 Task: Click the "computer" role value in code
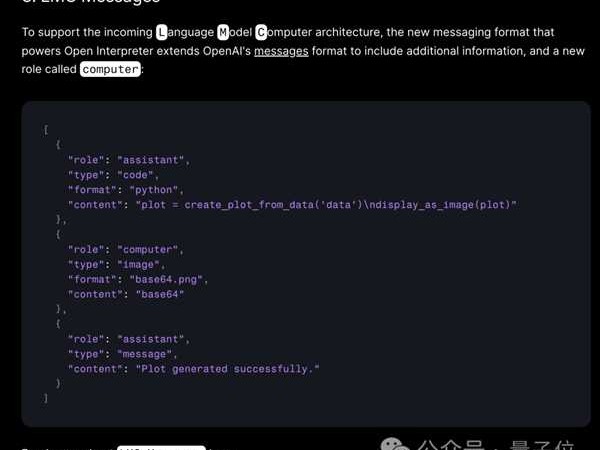[x=150, y=249]
